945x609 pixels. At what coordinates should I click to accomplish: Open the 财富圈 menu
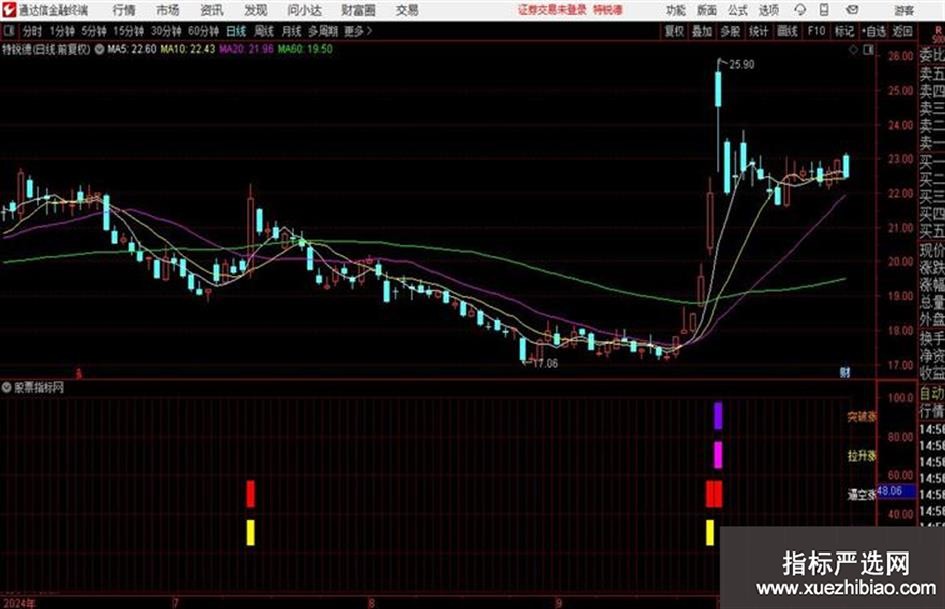[358, 10]
